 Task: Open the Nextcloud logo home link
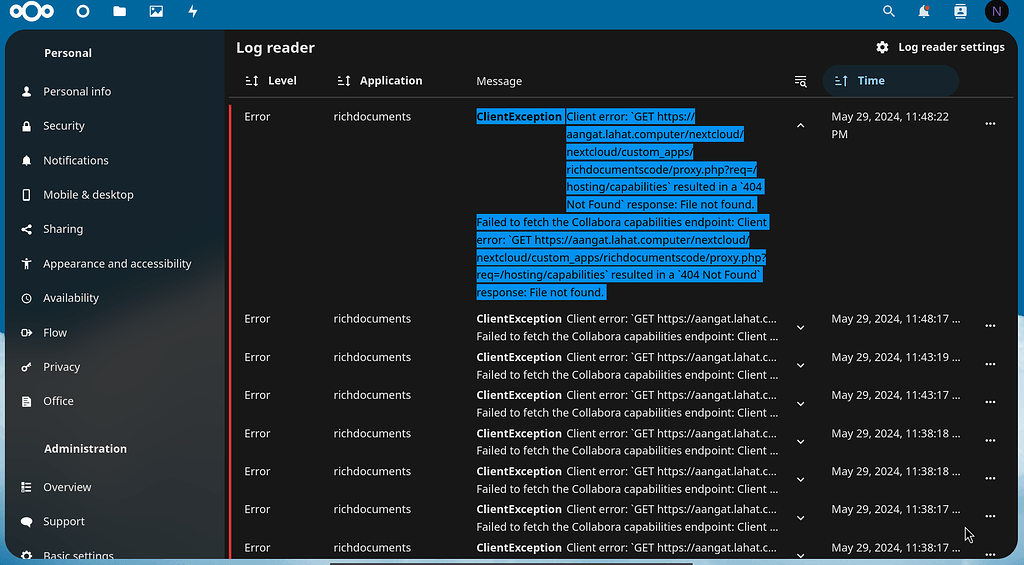coord(32,11)
